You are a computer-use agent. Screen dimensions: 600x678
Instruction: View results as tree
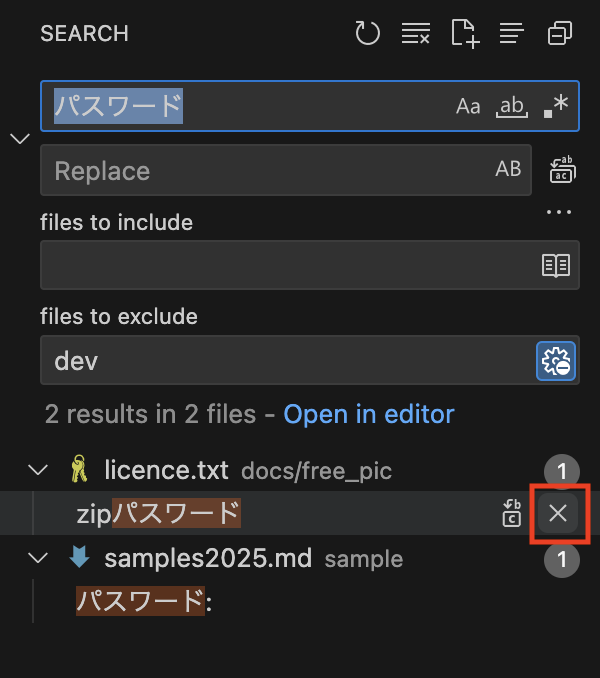pyautogui.click(x=512, y=33)
